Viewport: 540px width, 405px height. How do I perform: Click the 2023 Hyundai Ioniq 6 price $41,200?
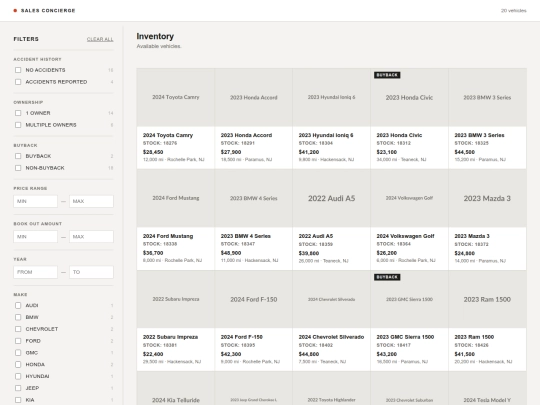[309, 152]
